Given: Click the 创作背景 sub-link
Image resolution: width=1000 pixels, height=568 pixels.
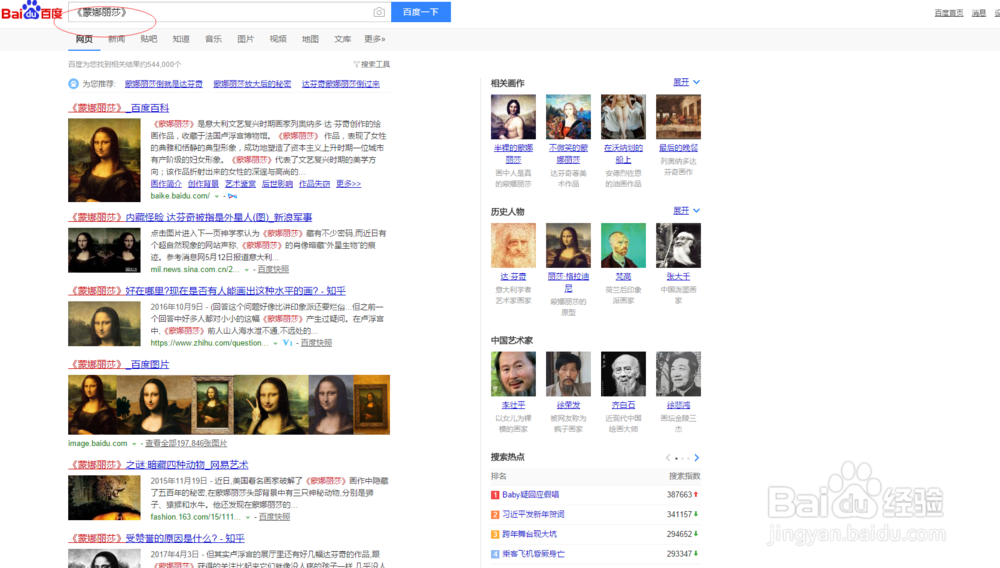Looking at the screenshot, I should coord(203,184).
